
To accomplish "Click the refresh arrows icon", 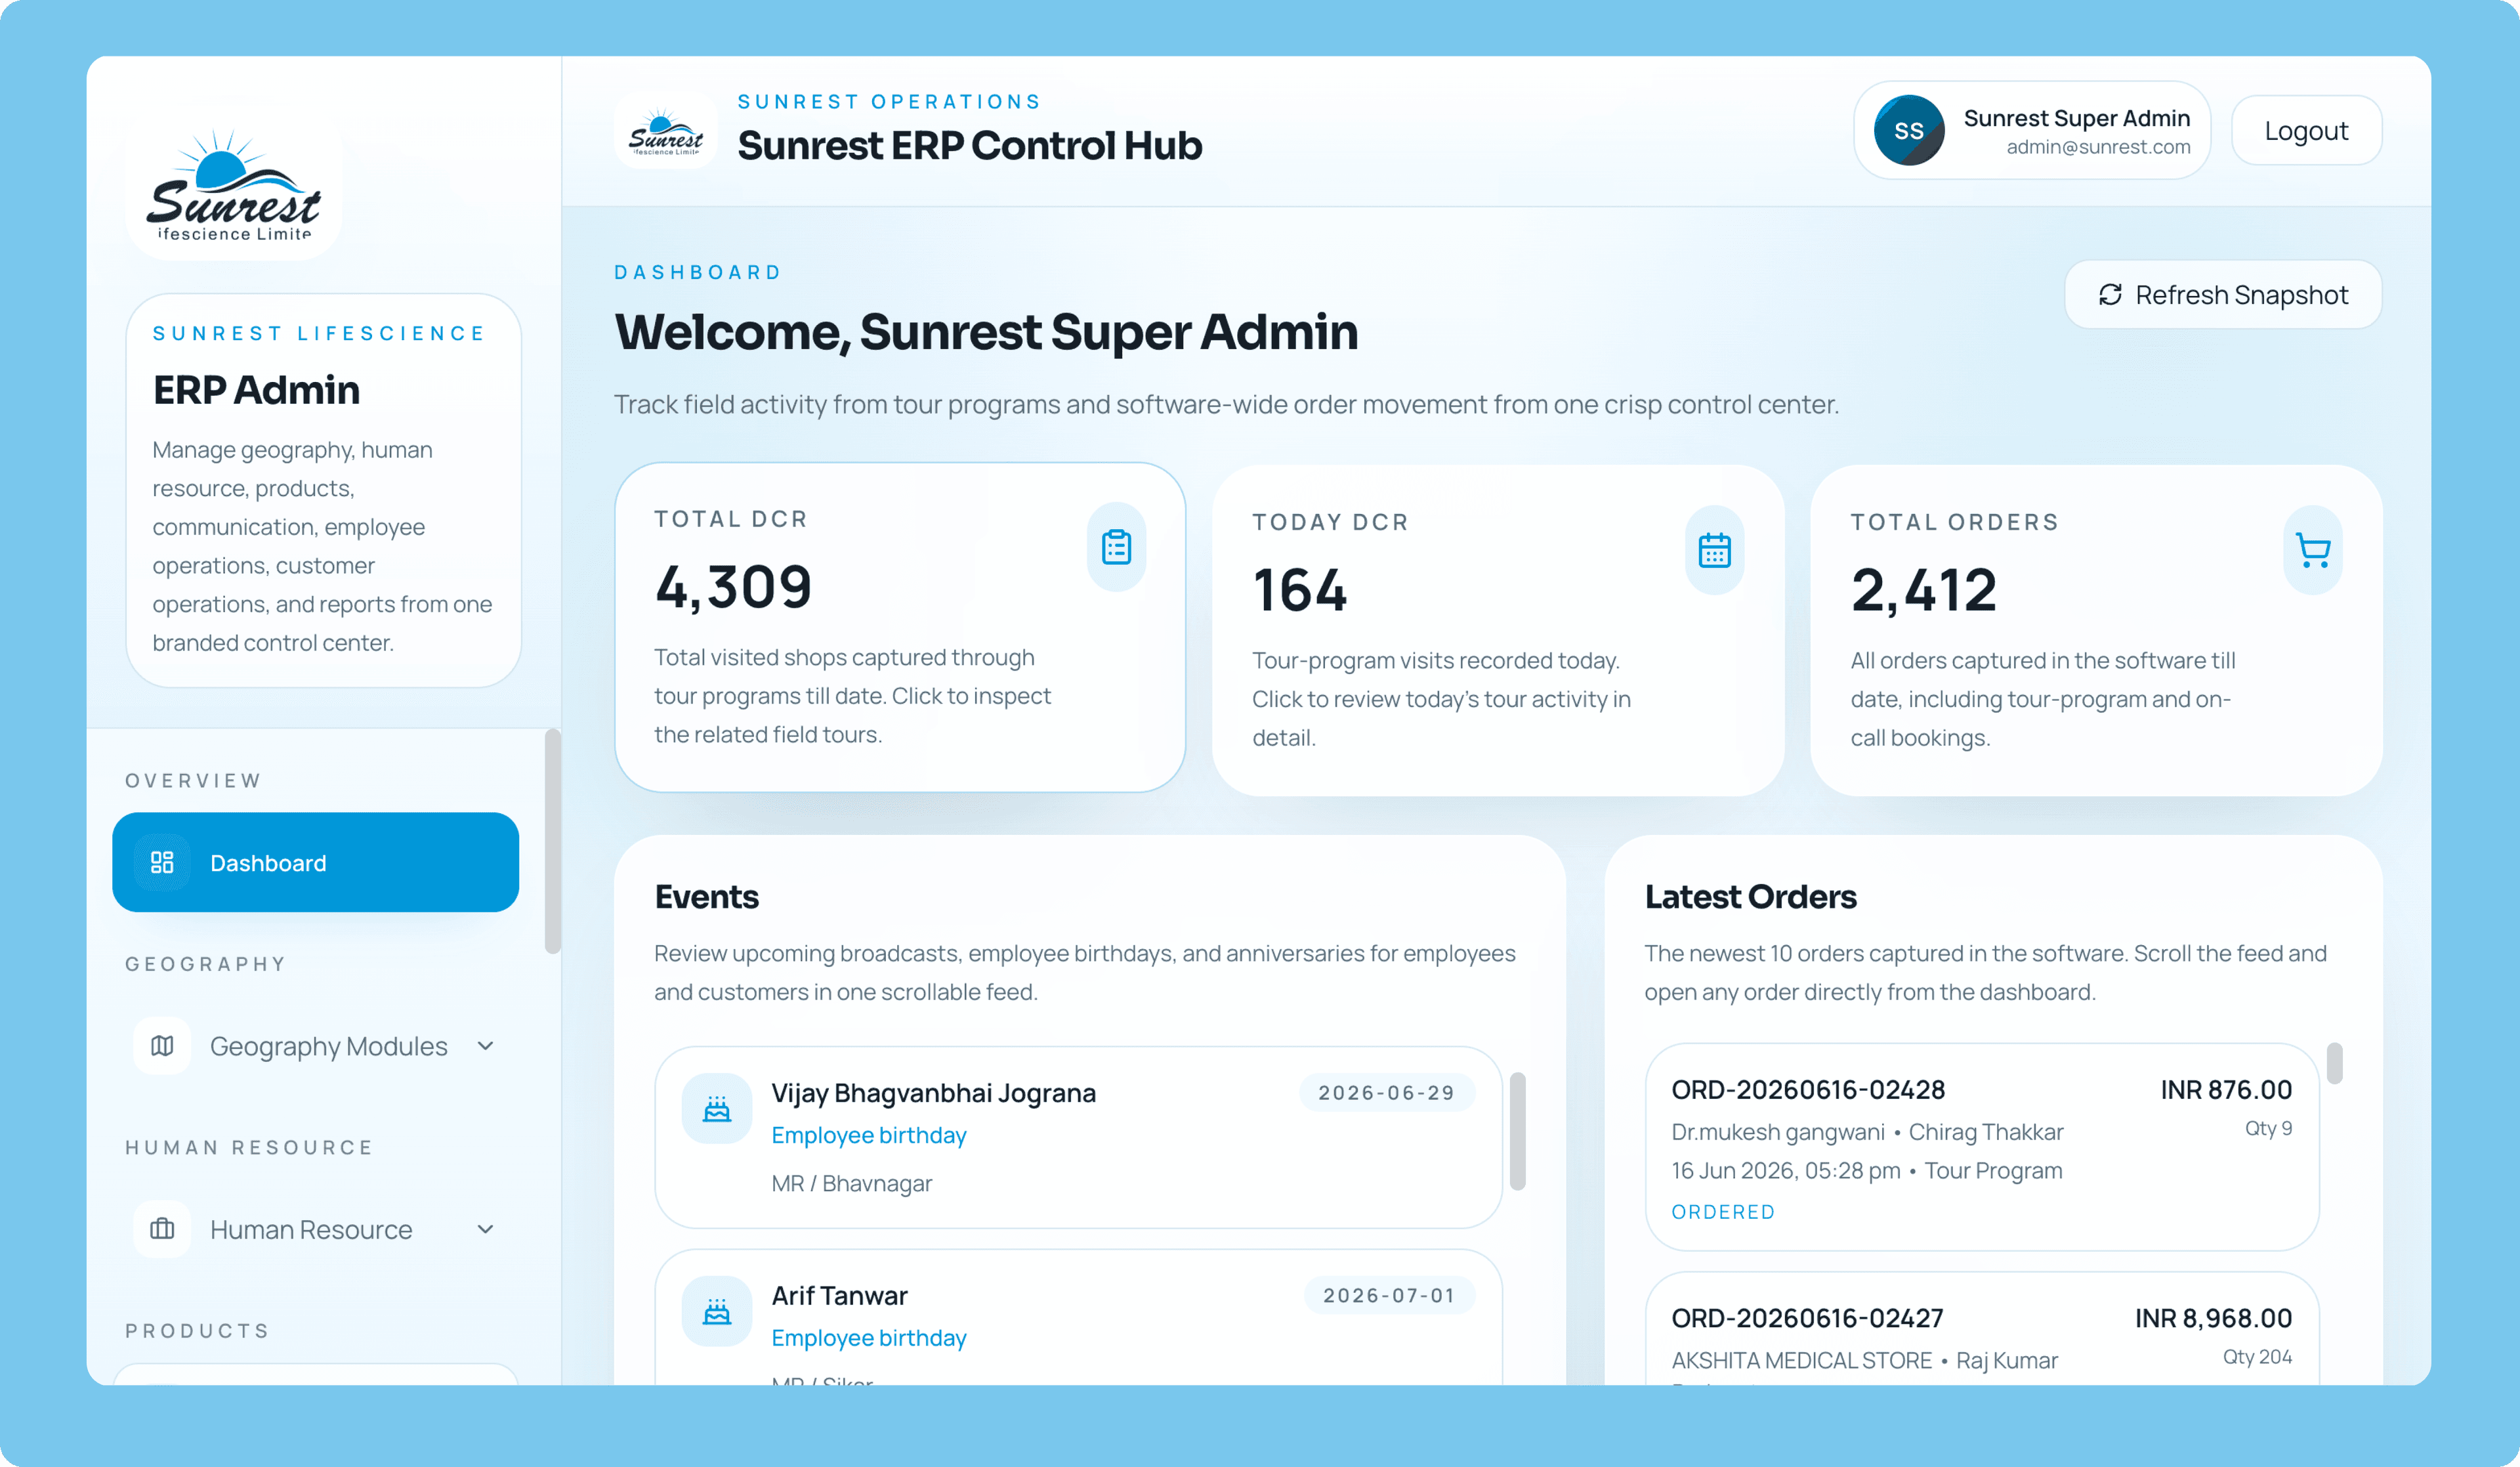I will click(x=2110, y=294).
